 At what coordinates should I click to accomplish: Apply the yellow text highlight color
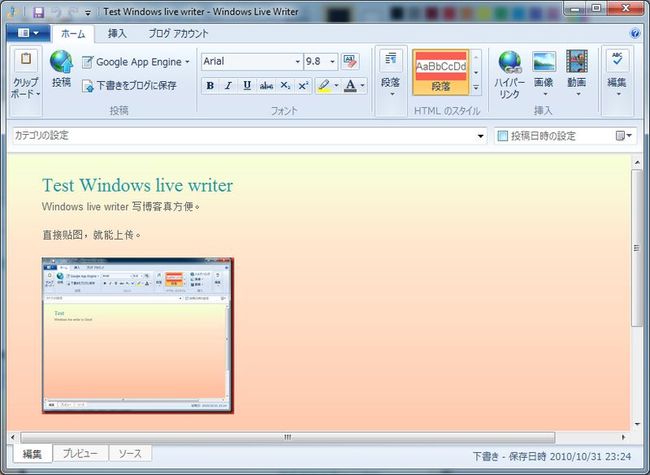[x=324, y=86]
